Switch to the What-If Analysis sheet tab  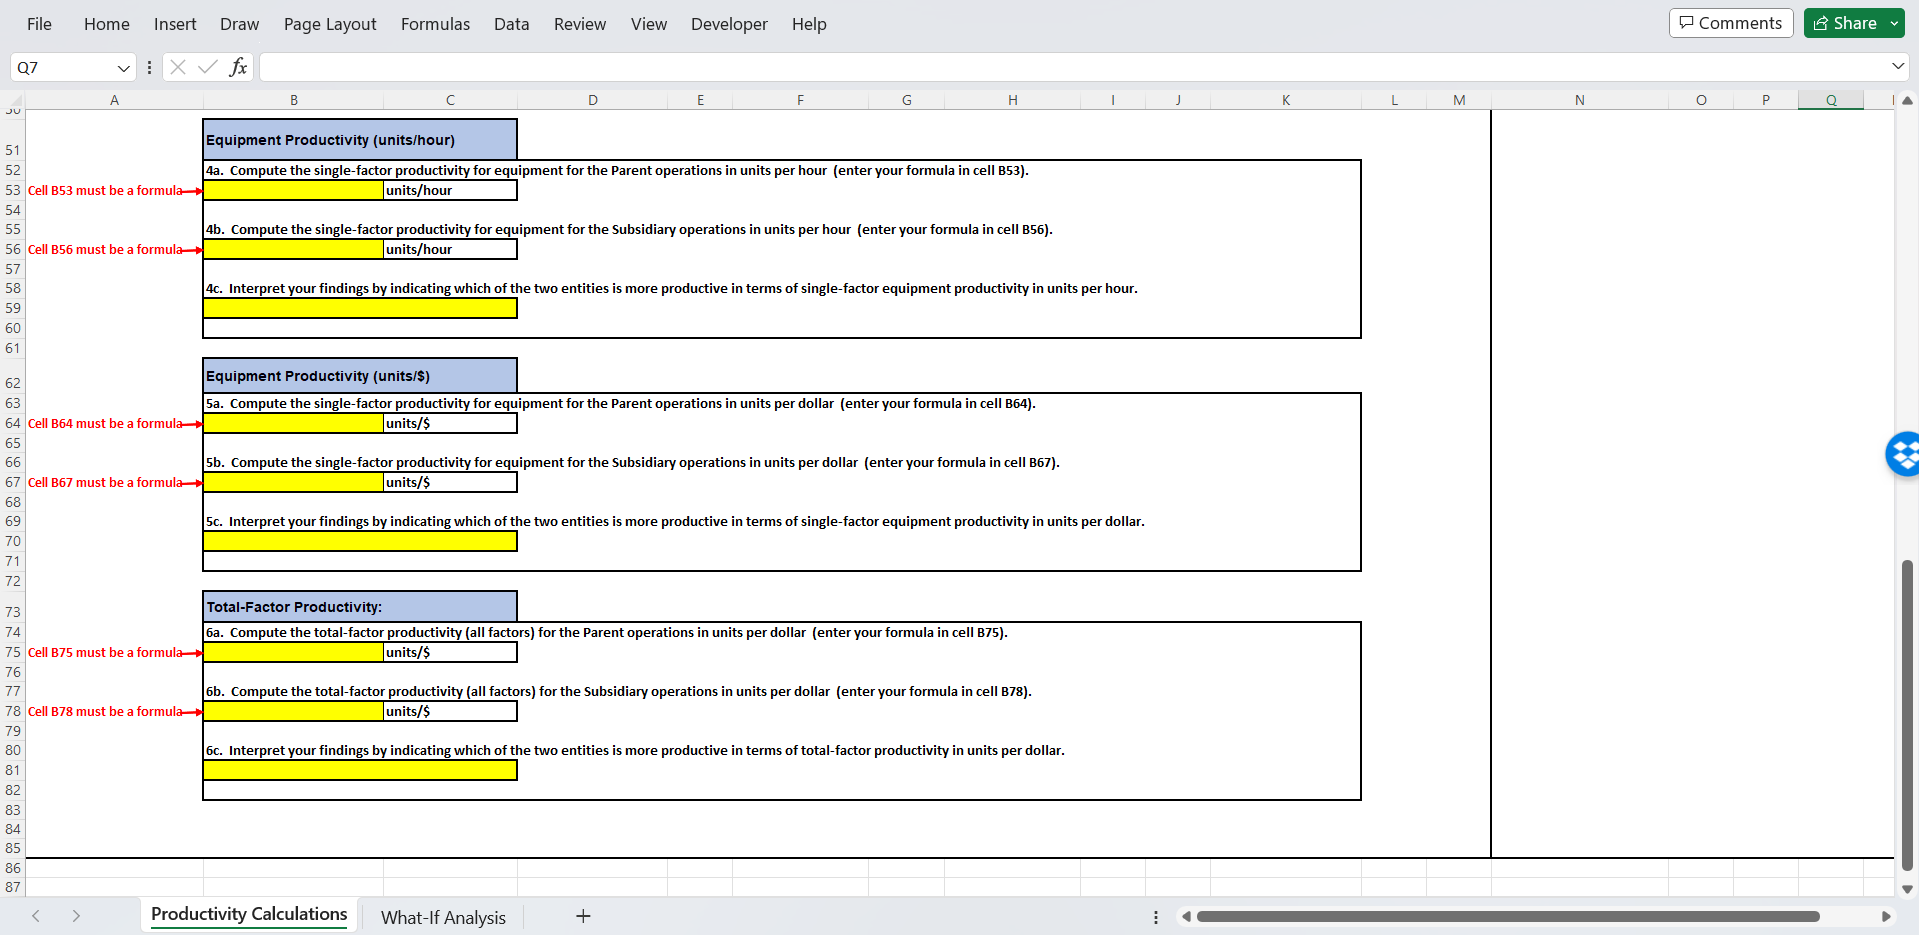[x=443, y=916]
